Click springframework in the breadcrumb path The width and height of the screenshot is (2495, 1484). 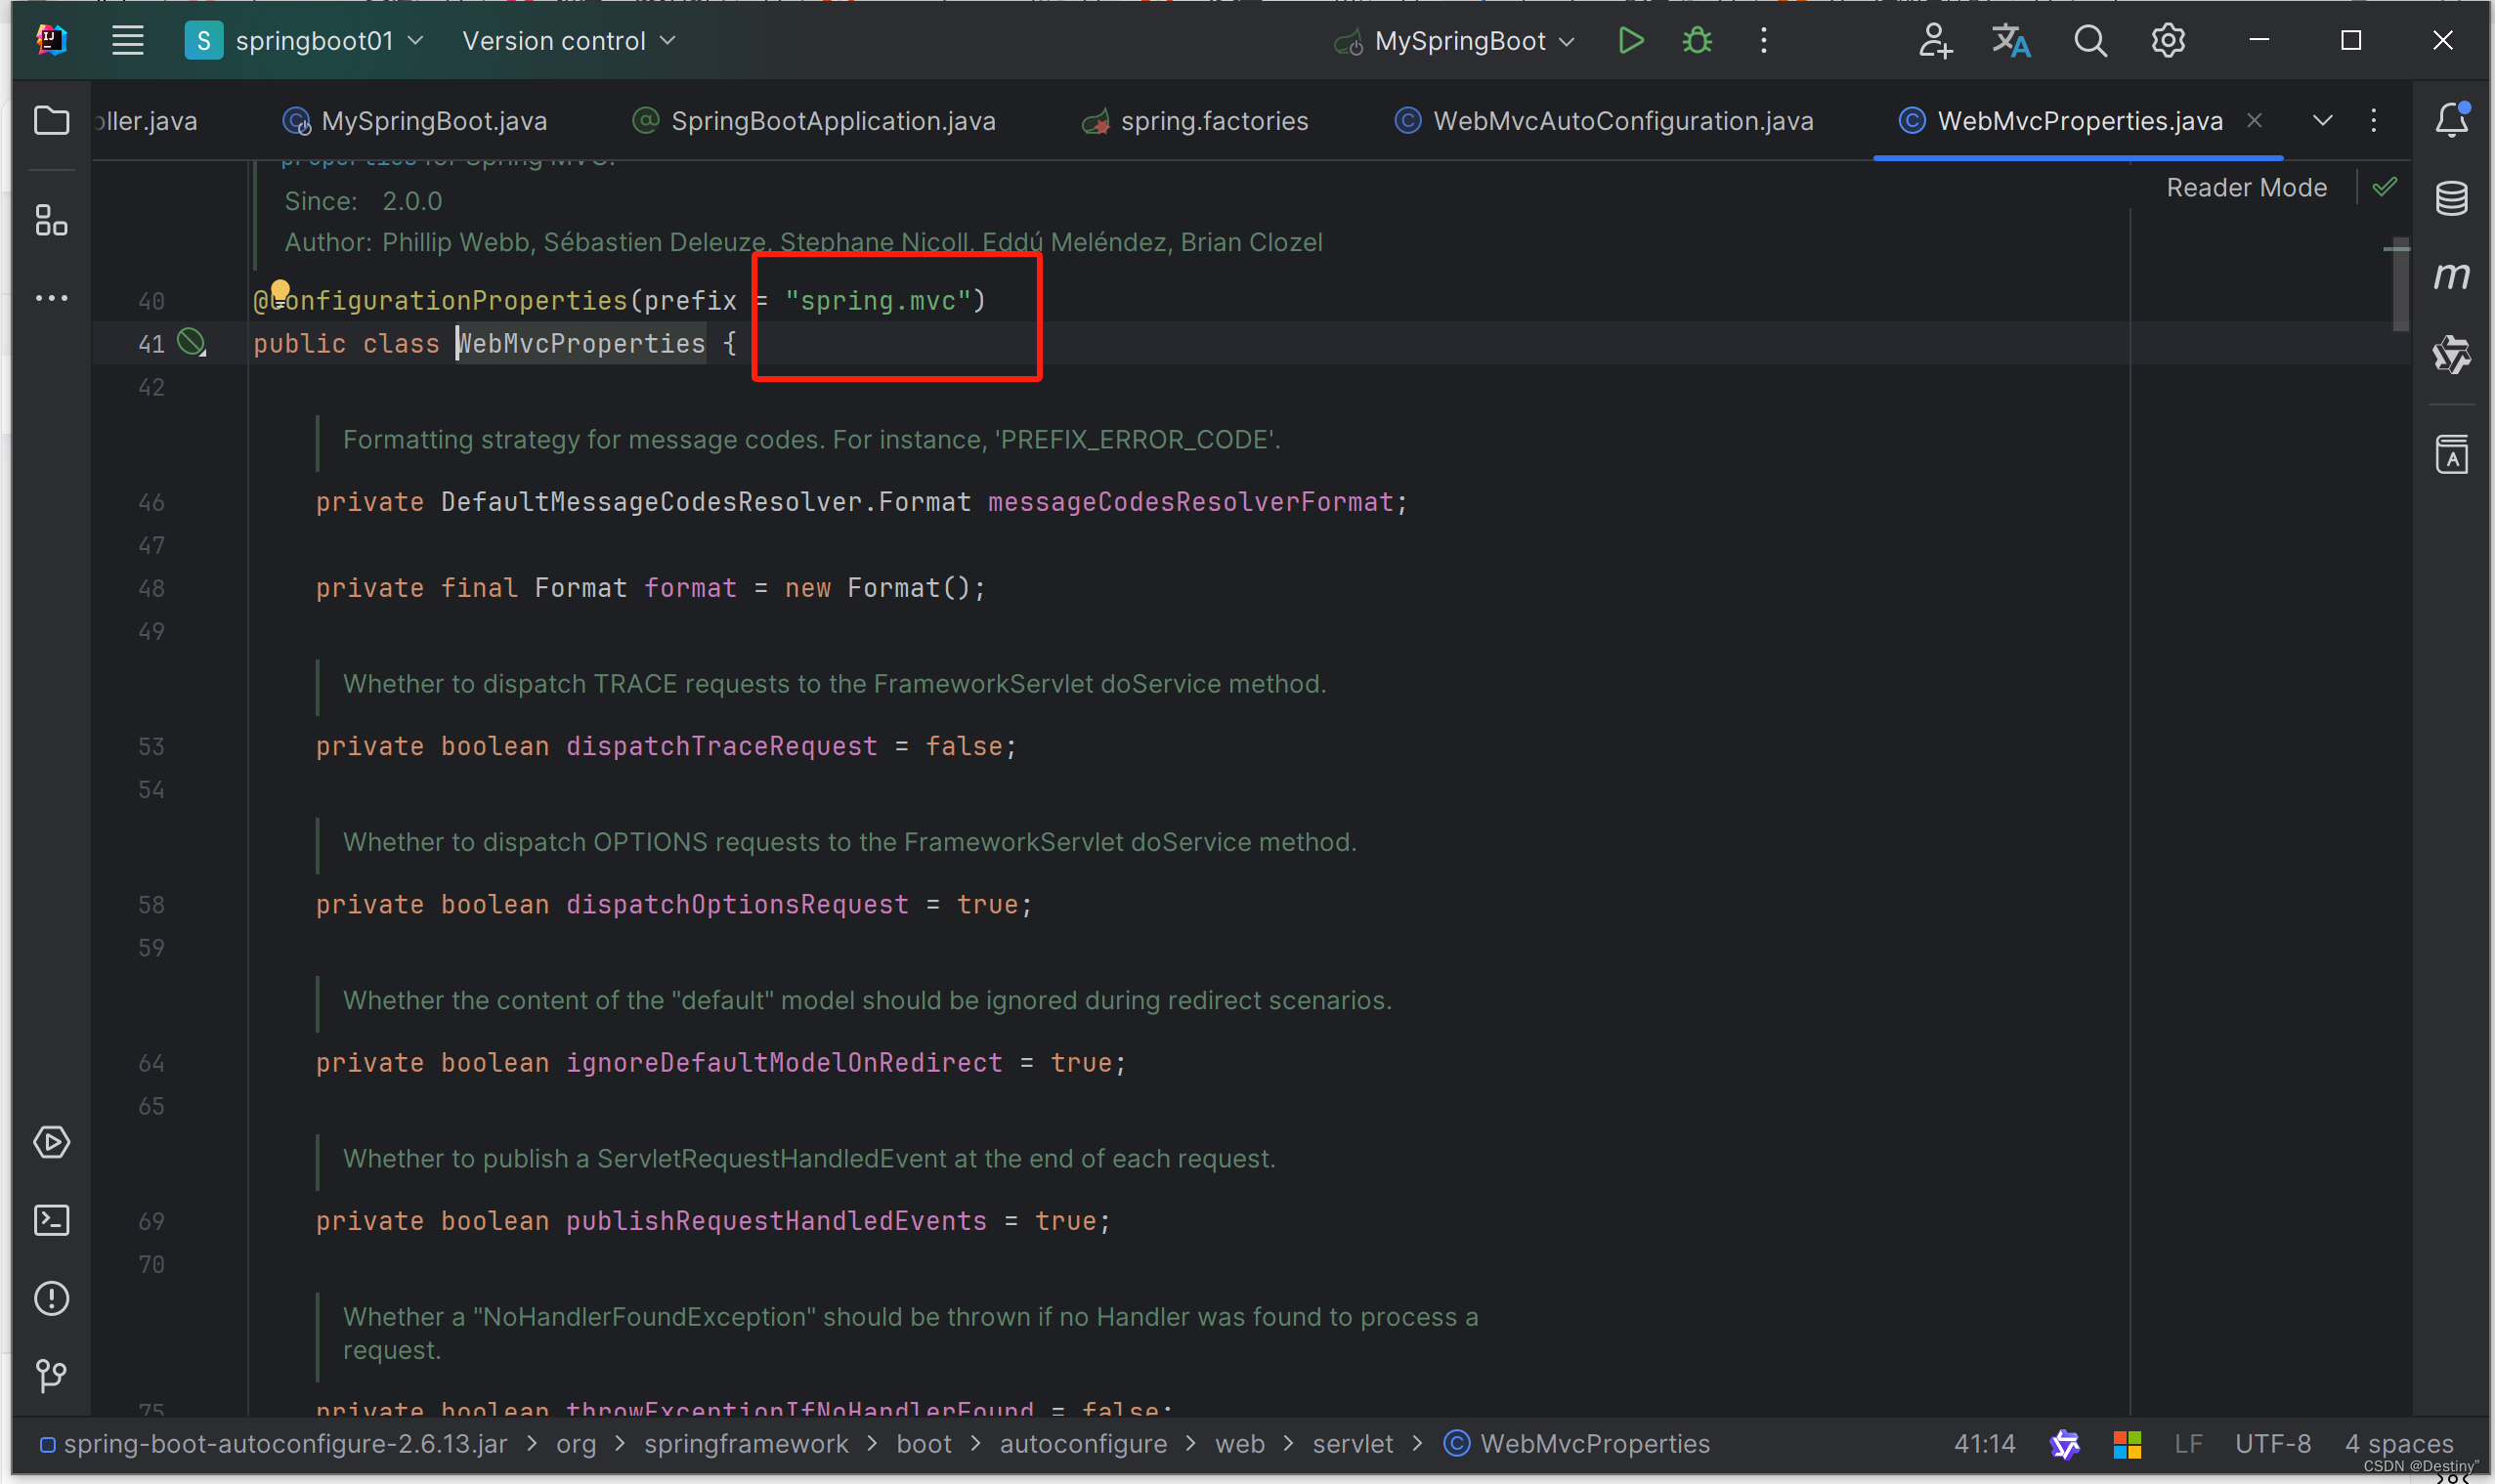coord(745,1444)
